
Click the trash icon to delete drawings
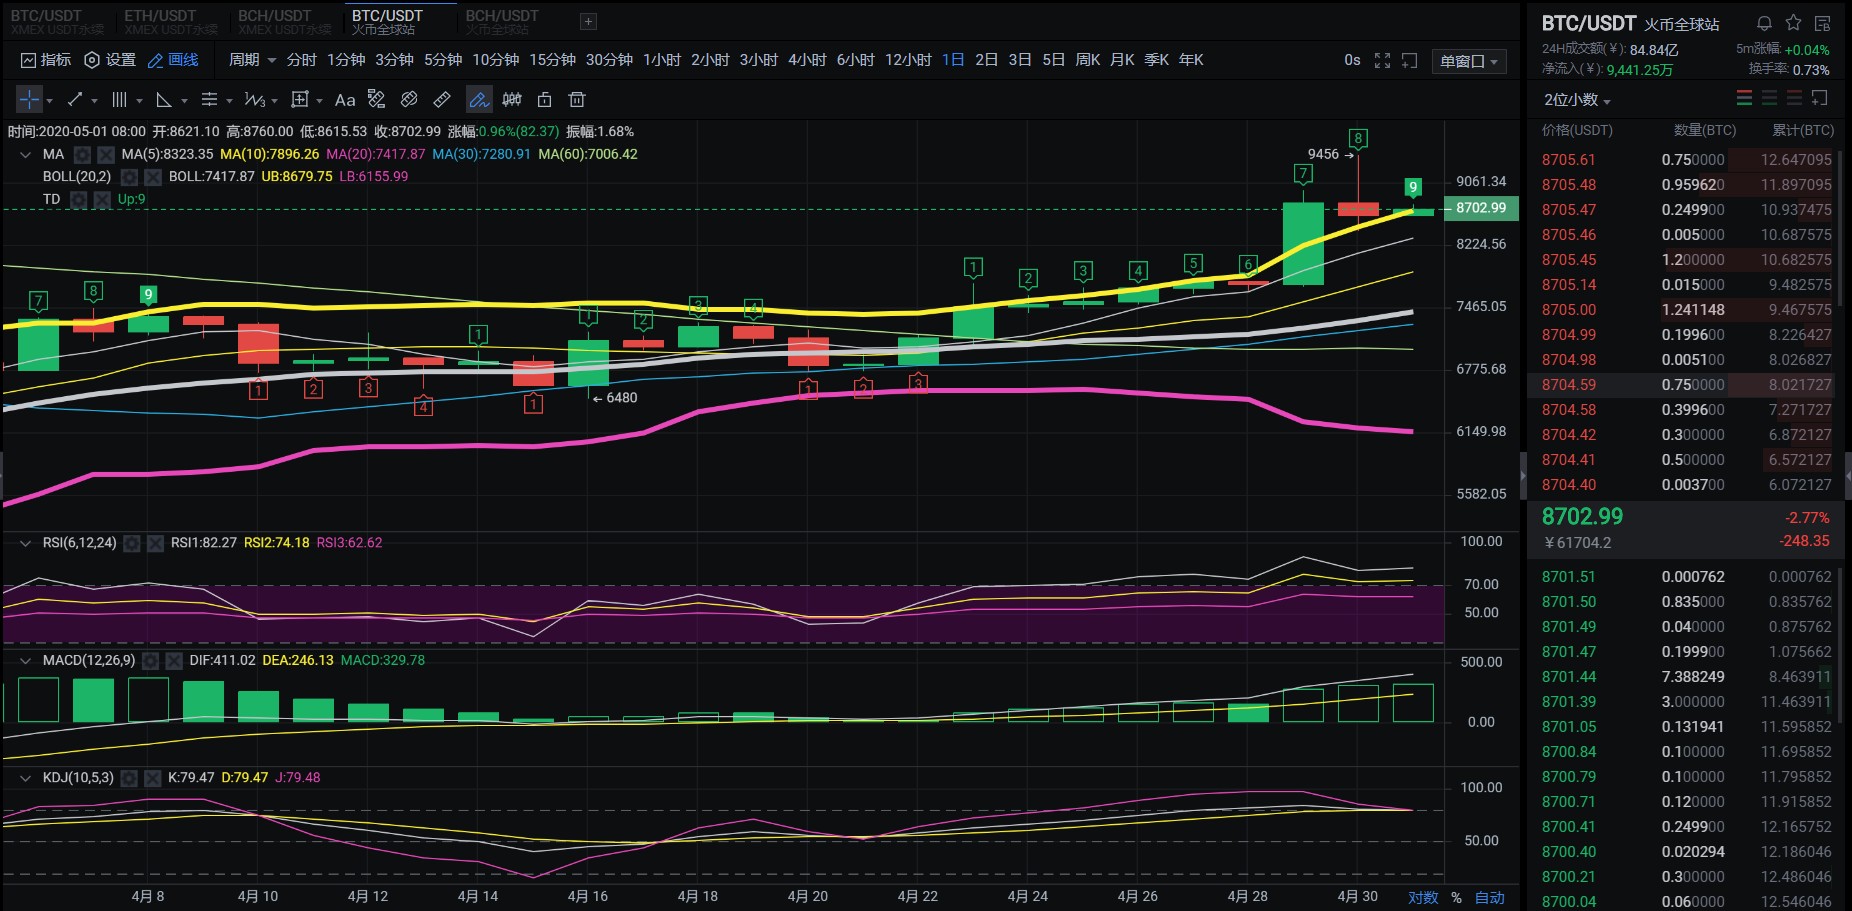click(x=577, y=99)
